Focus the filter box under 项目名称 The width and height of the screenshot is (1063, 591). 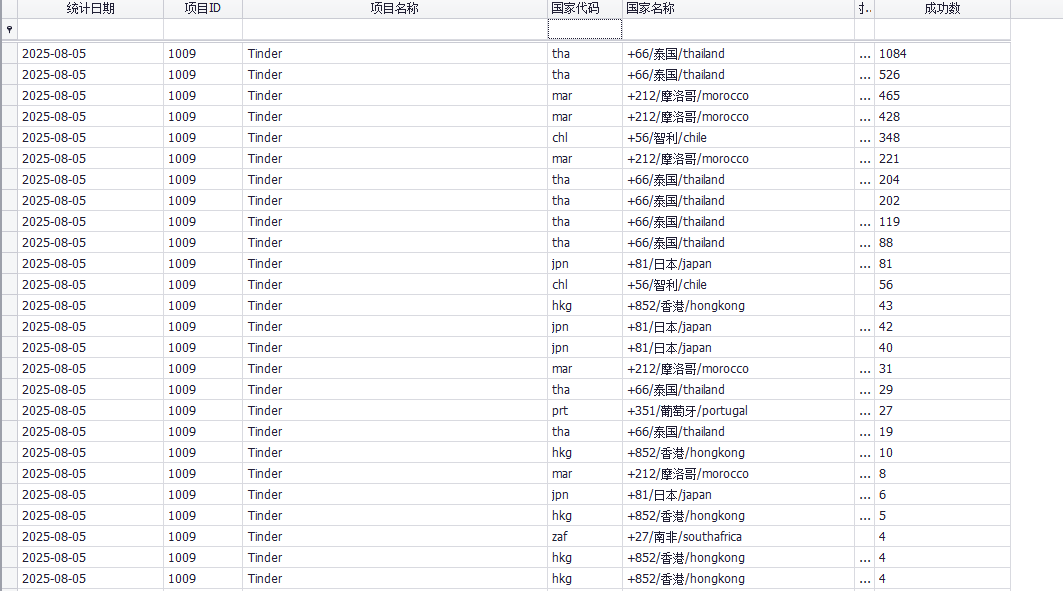coord(395,29)
